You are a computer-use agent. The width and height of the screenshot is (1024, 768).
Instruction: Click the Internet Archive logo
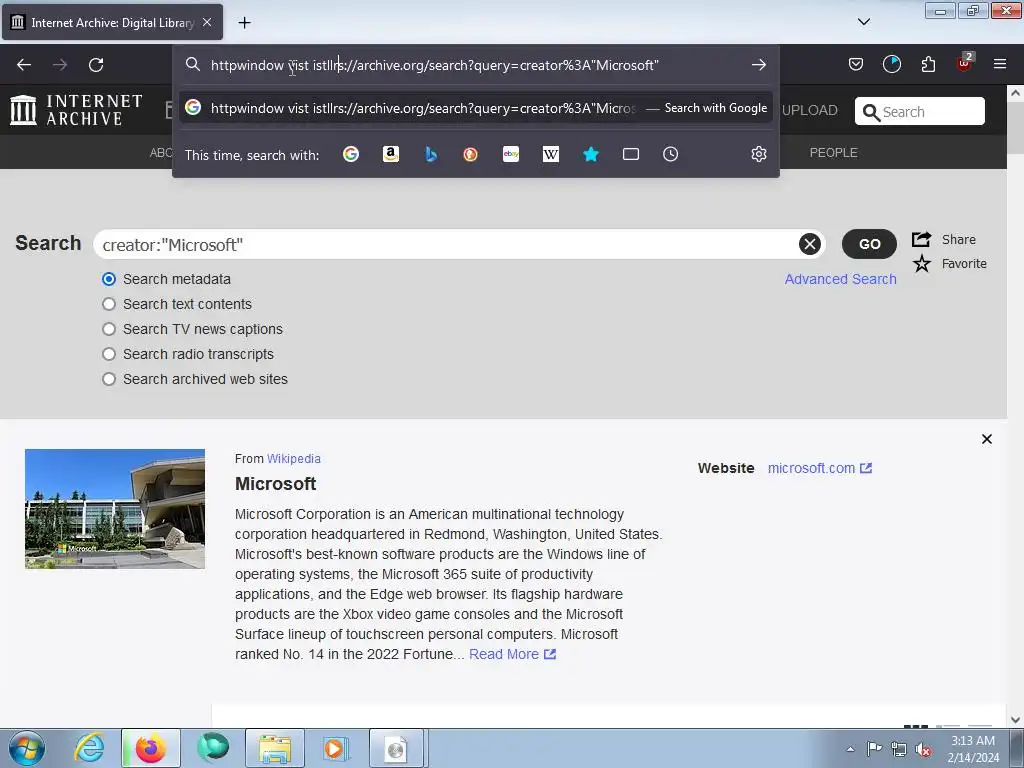click(x=76, y=110)
